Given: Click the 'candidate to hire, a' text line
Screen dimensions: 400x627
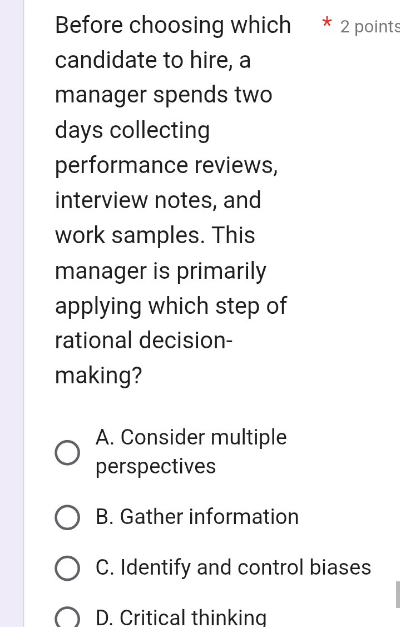Looking at the screenshot, I should click(x=153, y=60).
